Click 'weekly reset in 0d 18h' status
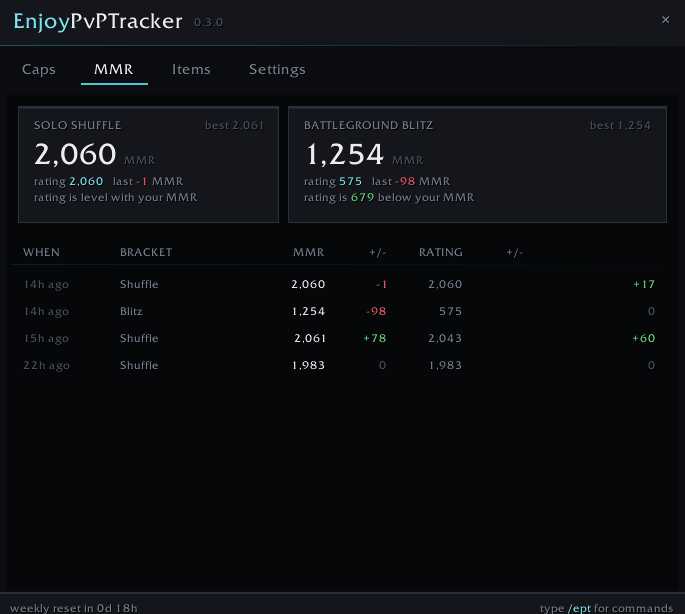This screenshot has width=685, height=614. click(x=73, y=608)
